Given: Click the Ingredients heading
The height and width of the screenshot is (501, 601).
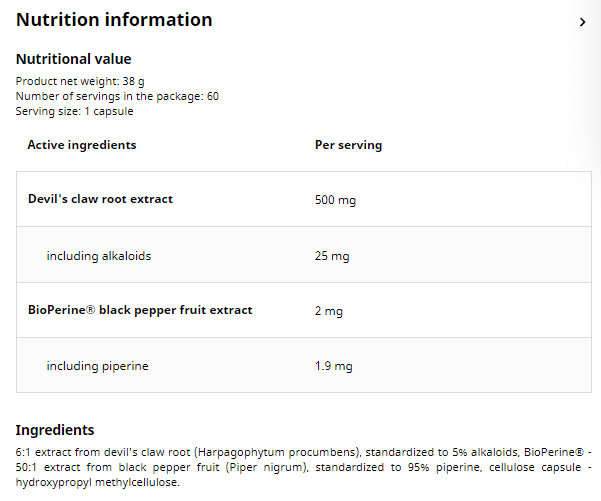Looking at the screenshot, I should click(x=55, y=430).
